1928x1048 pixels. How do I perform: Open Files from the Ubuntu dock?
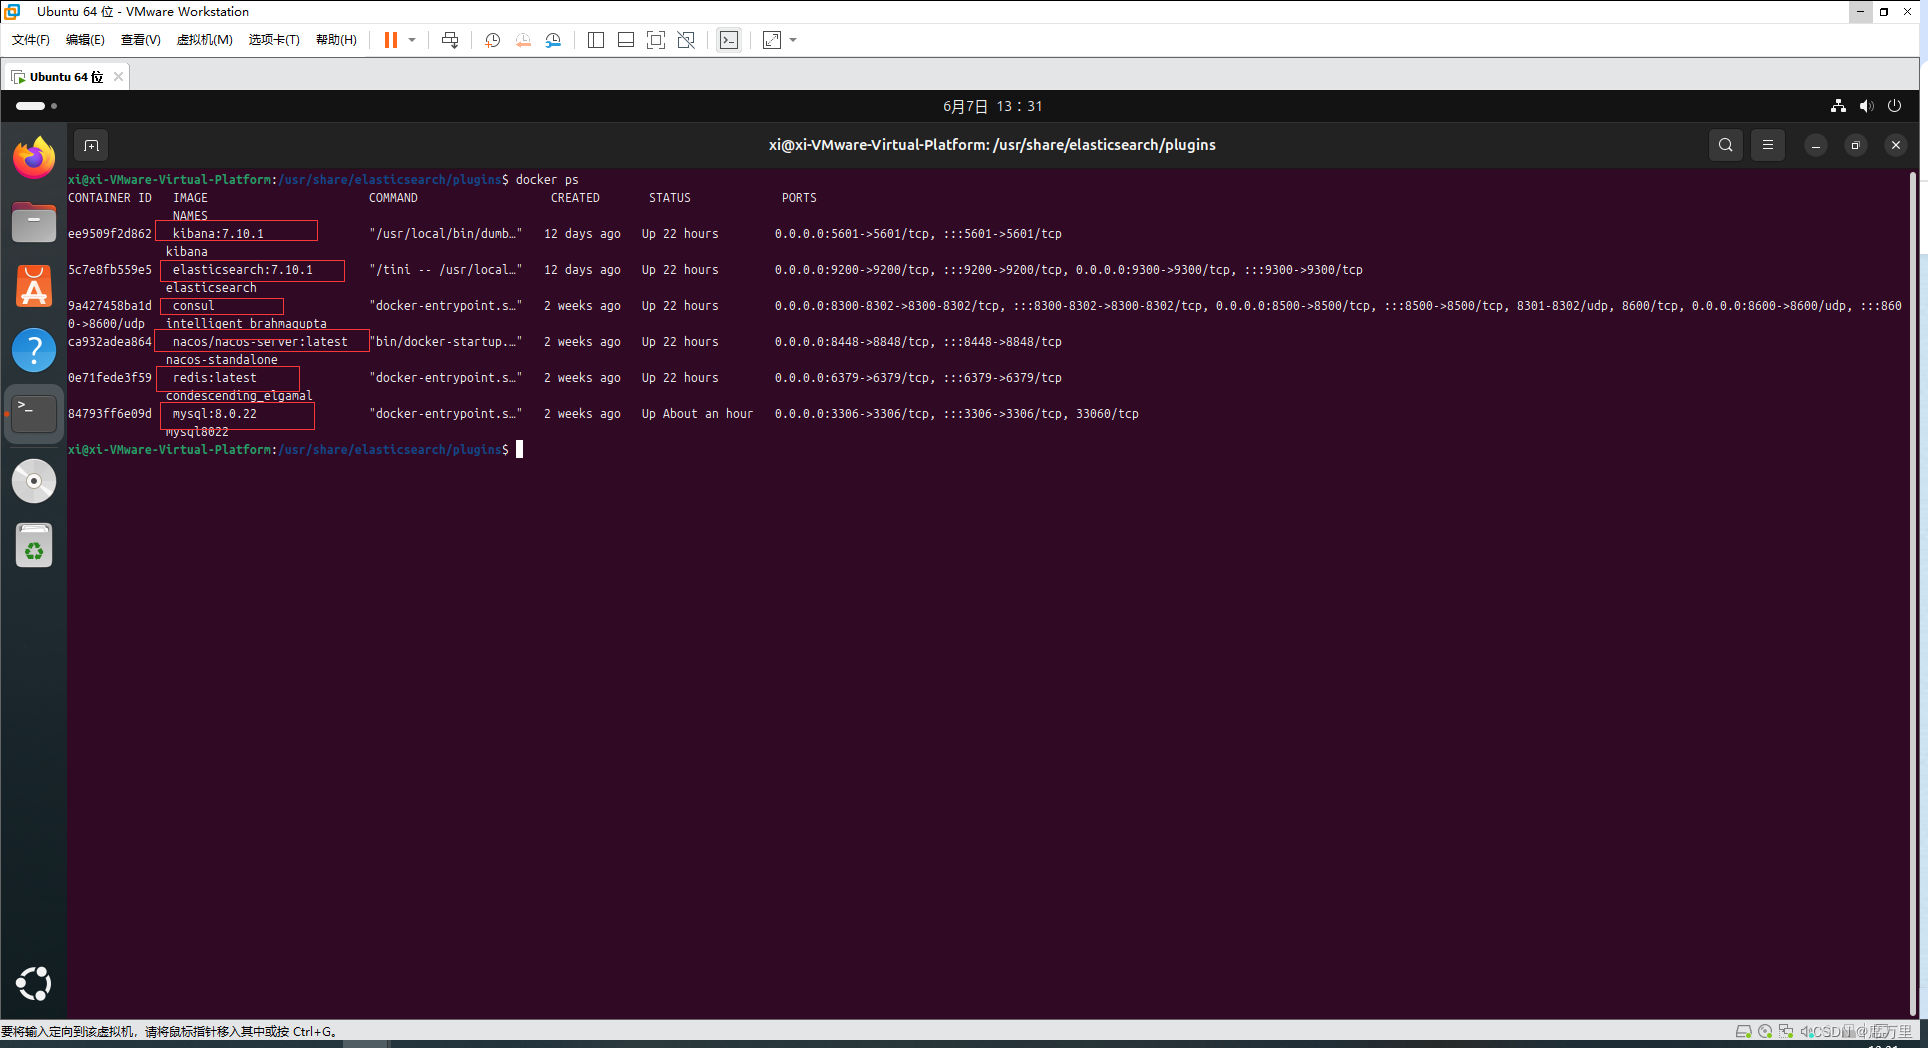34,222
